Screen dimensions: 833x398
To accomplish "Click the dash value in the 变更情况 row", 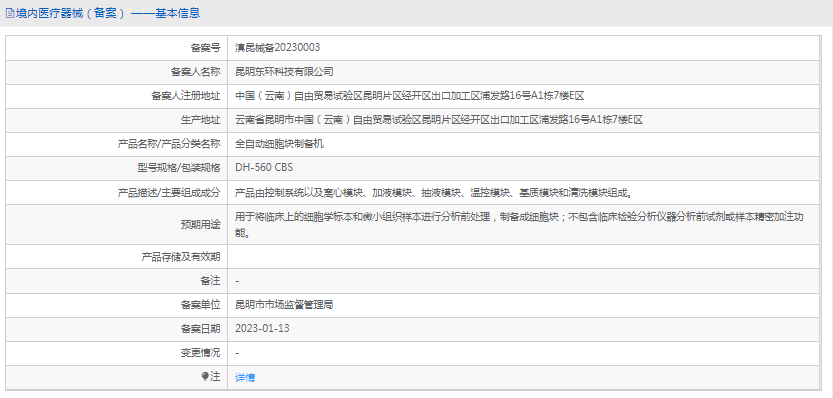I will [x=237, y=353].
